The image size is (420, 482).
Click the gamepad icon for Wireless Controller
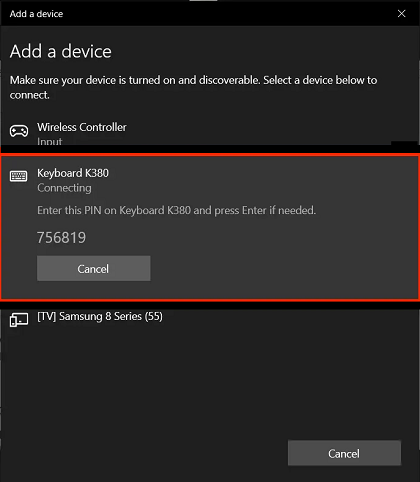[19, 131]
